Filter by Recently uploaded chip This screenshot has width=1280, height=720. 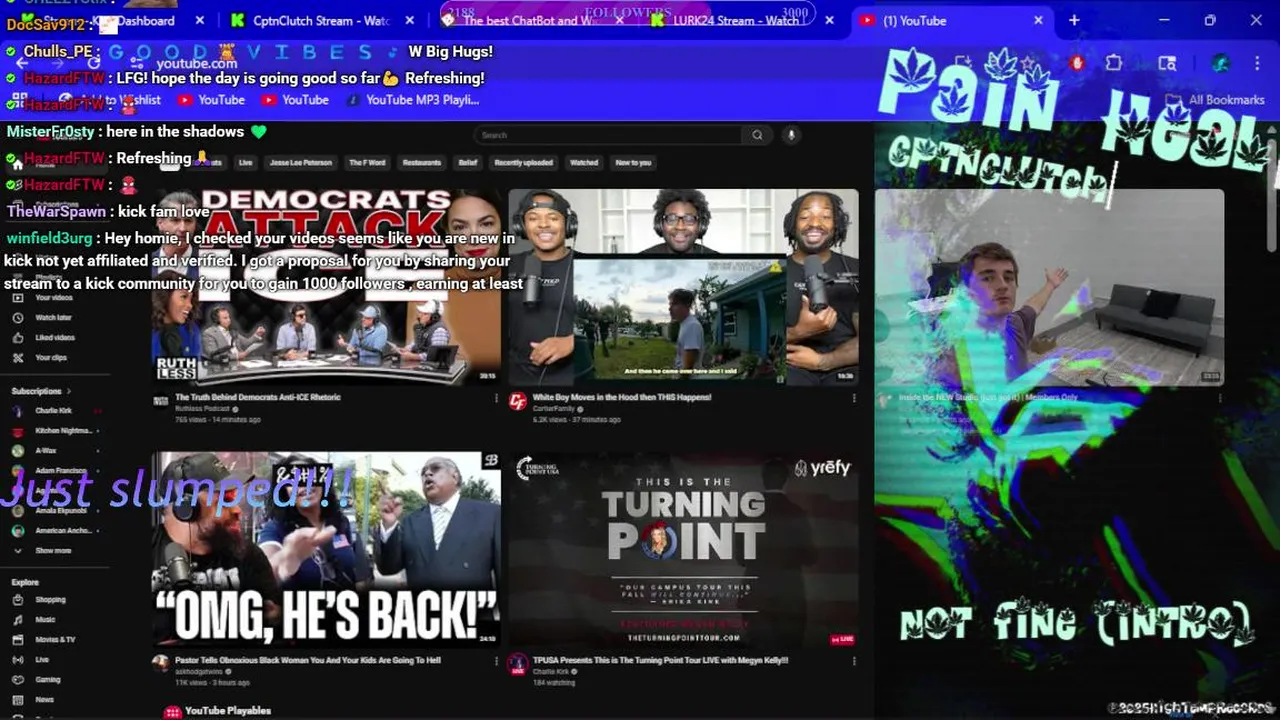[x=523, y=163]
